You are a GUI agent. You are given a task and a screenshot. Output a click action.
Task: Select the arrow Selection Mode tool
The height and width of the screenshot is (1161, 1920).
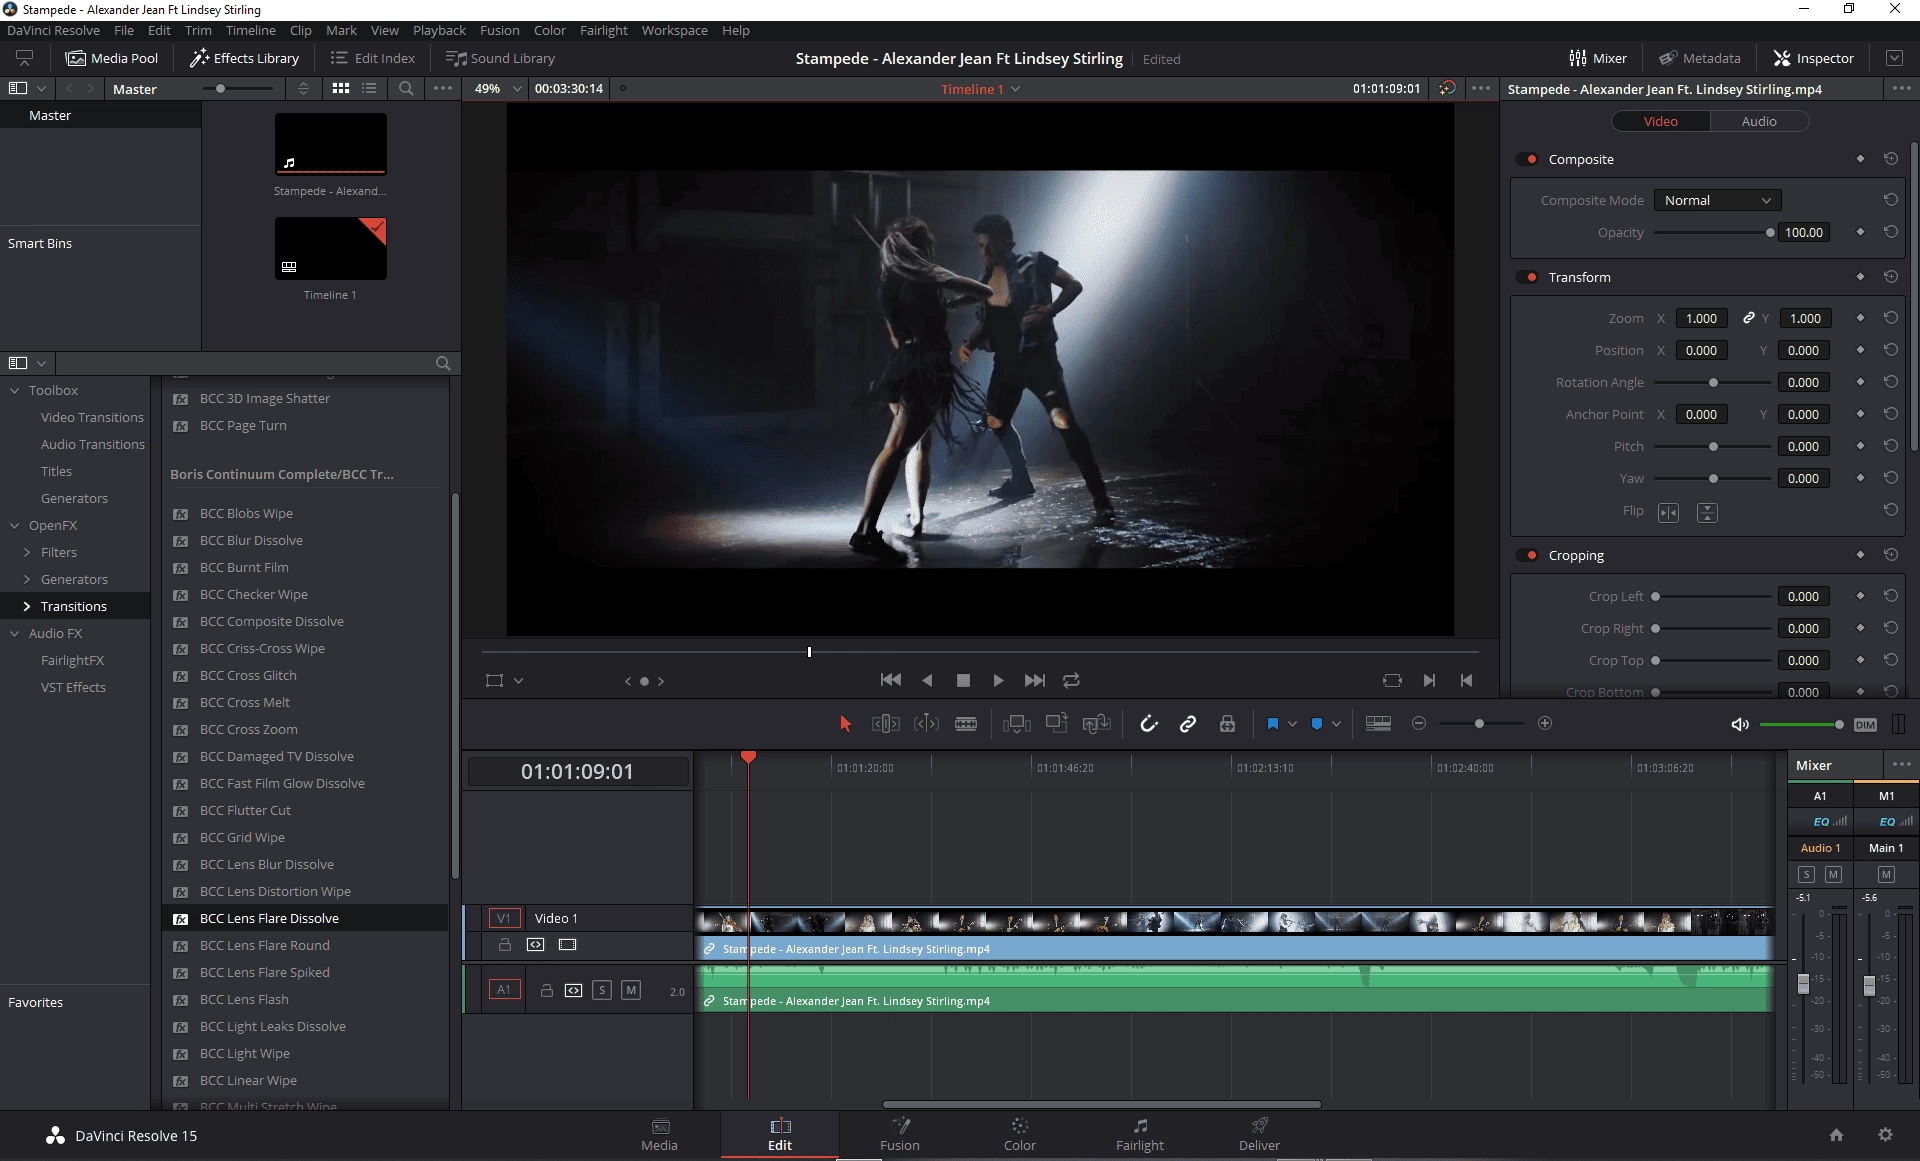(845, 724)
